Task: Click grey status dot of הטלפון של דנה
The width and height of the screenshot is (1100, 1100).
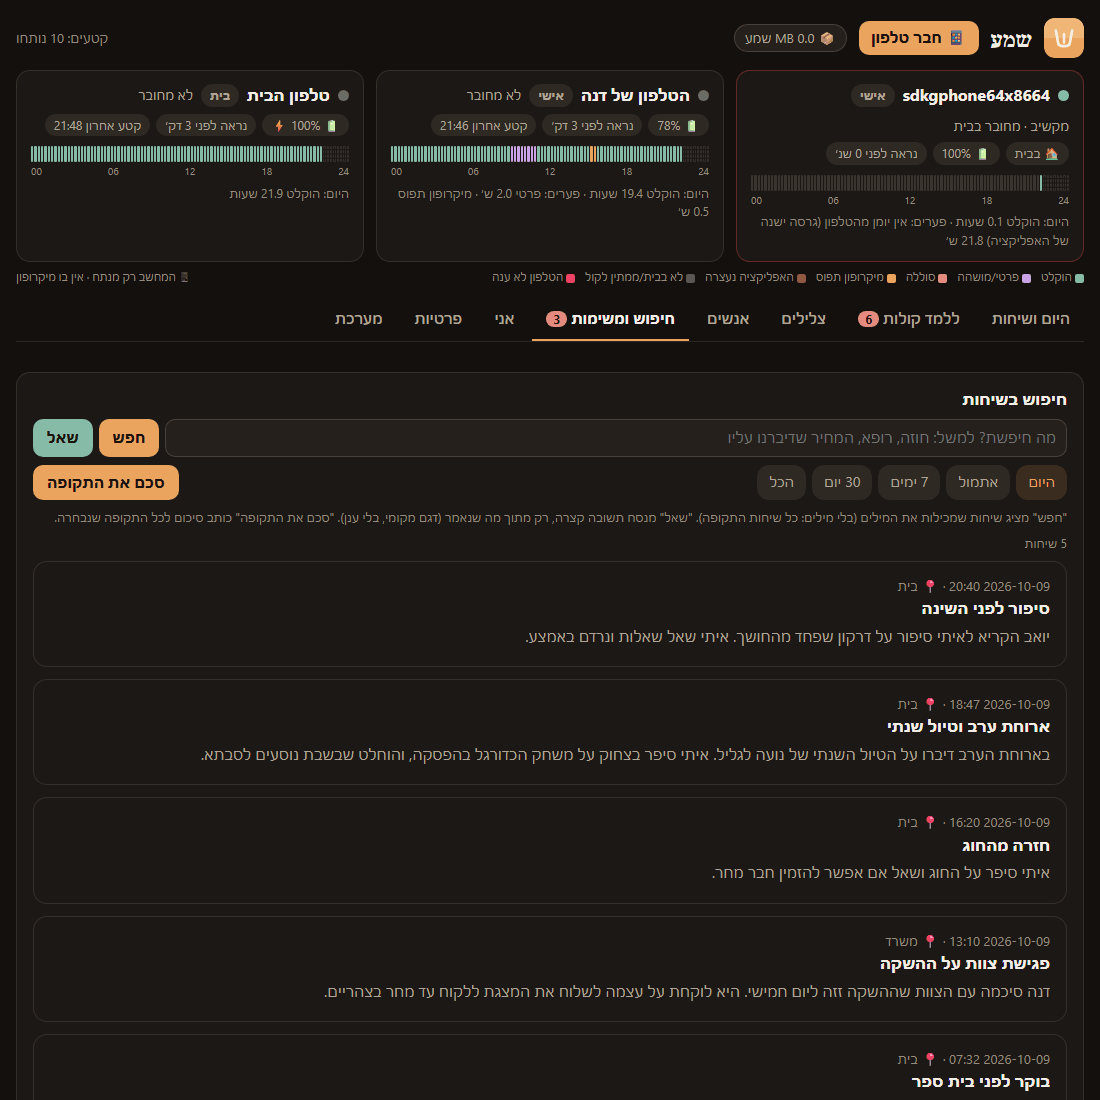Action: (704, 96)
